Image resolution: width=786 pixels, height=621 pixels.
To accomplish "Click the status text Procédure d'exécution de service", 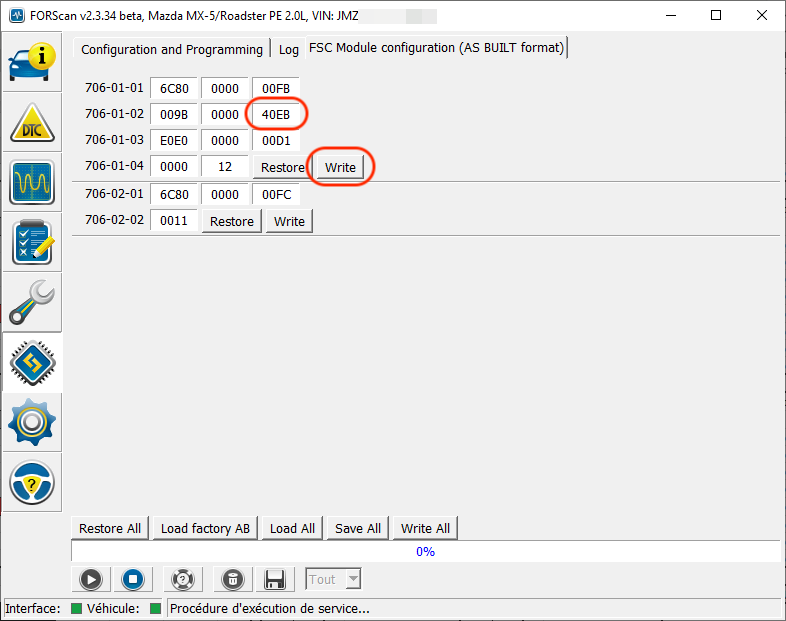I will [x=270, y=608].
